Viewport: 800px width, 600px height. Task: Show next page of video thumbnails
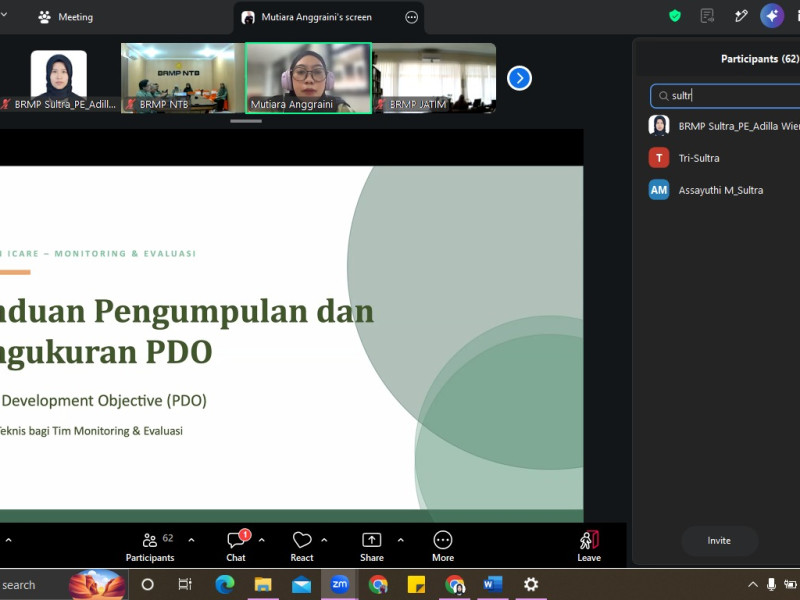[519, 78]
